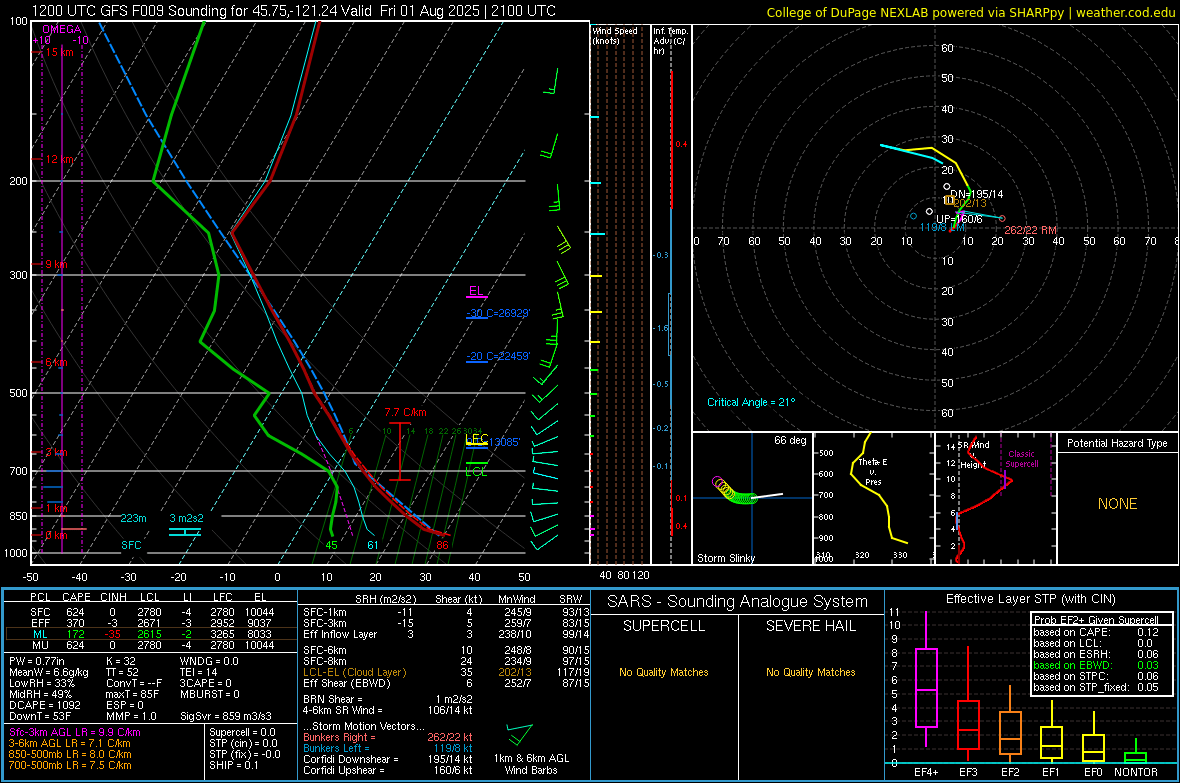1180x783 pixels.
Task: Select the MU parcel row in the table
Action: point(151,645)
